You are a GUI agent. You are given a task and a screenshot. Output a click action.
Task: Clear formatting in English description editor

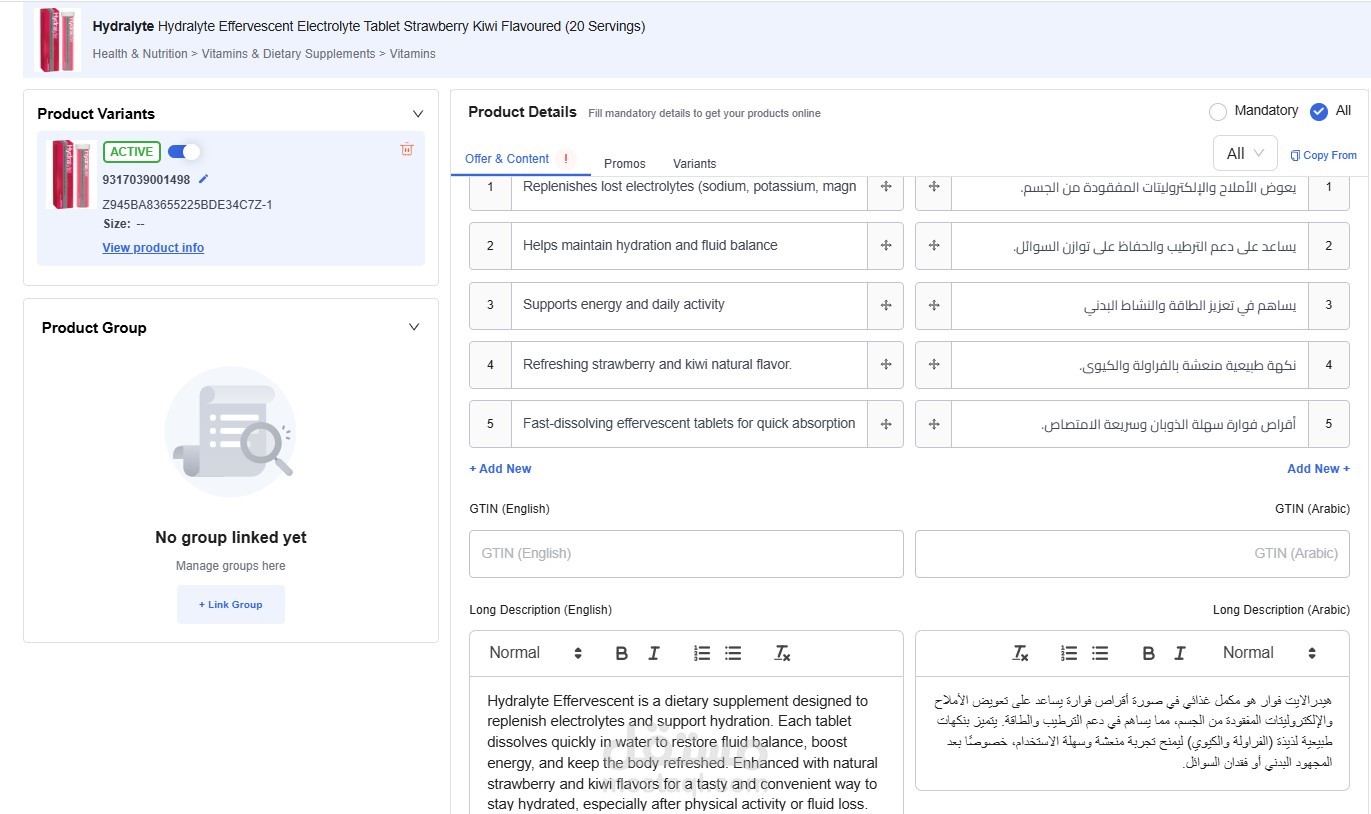(782, 653)
